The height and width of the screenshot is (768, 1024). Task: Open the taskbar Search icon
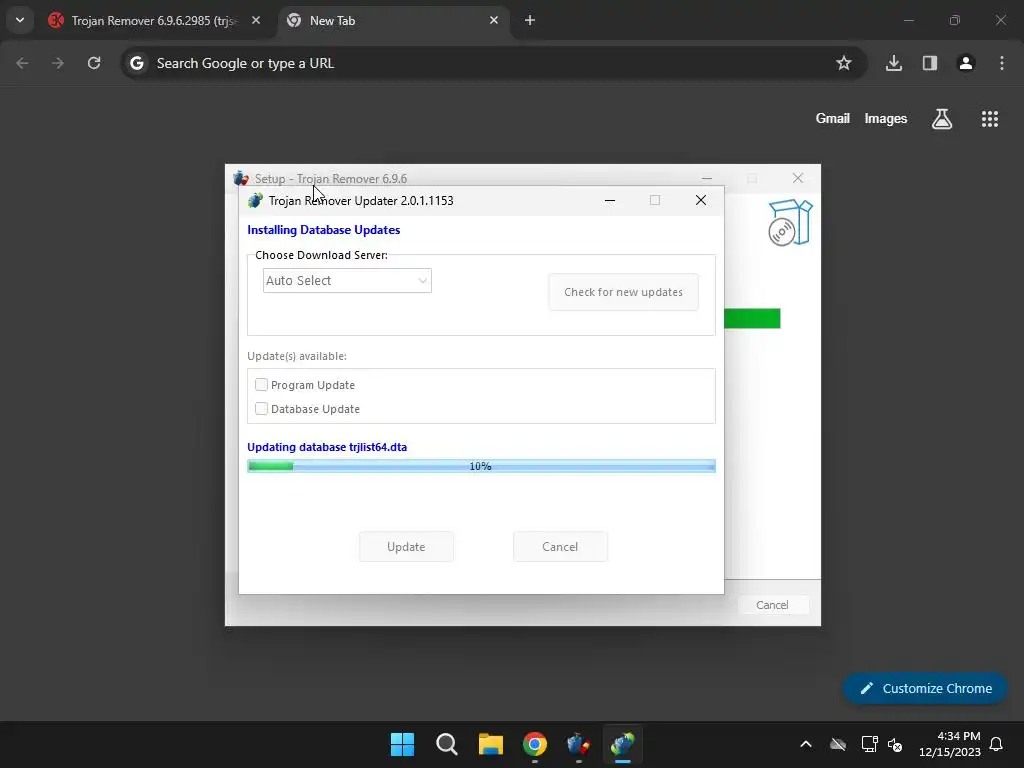coord(447,744)
